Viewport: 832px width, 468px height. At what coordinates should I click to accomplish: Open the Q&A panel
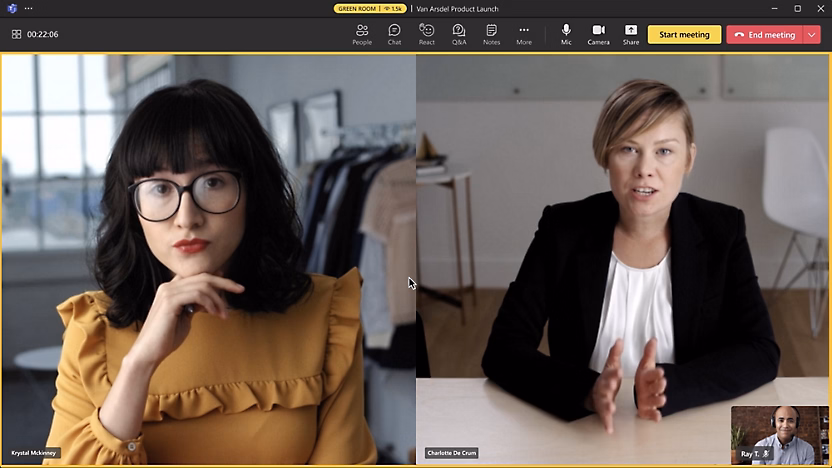459,34
